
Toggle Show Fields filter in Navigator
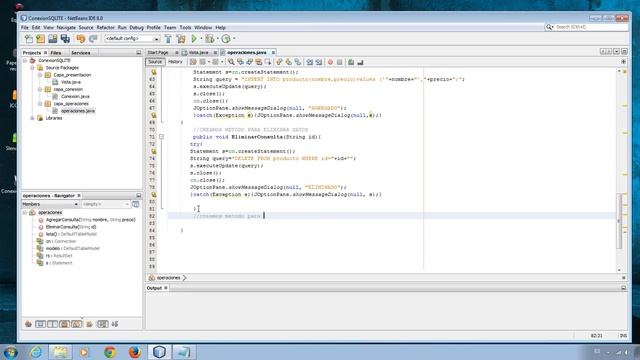[40, 324]
